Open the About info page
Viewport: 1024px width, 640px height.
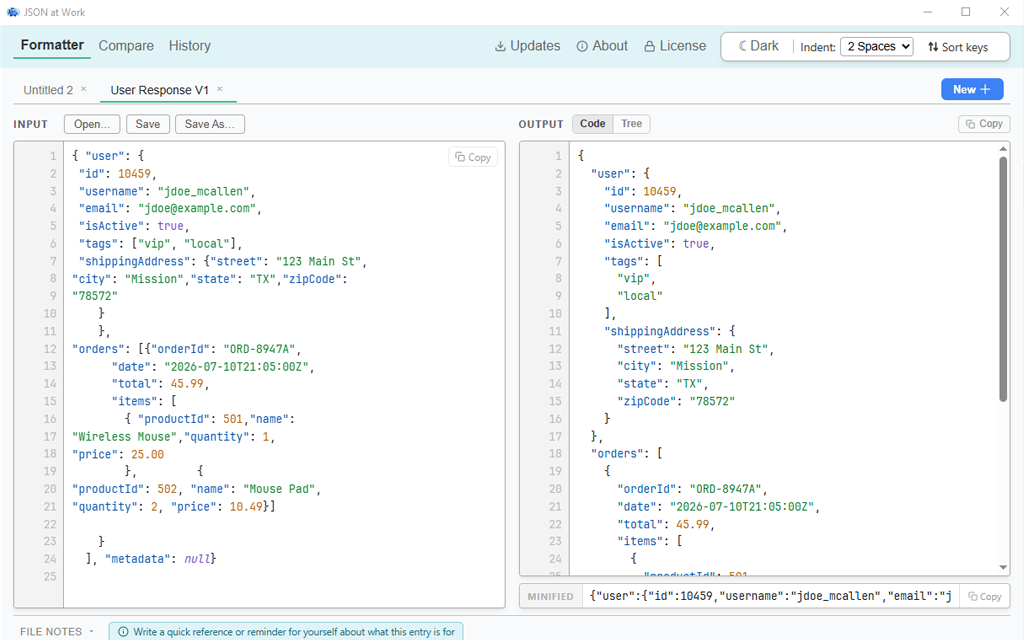(602, 46)
